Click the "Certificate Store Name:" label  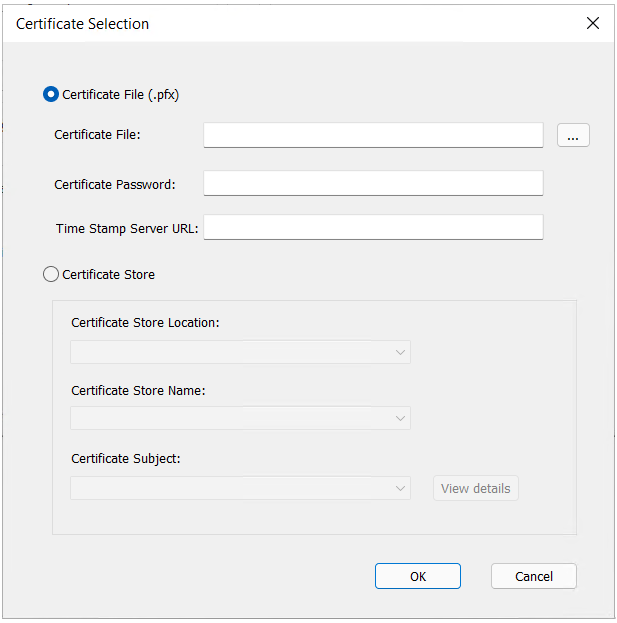click(x=138, y=391)
